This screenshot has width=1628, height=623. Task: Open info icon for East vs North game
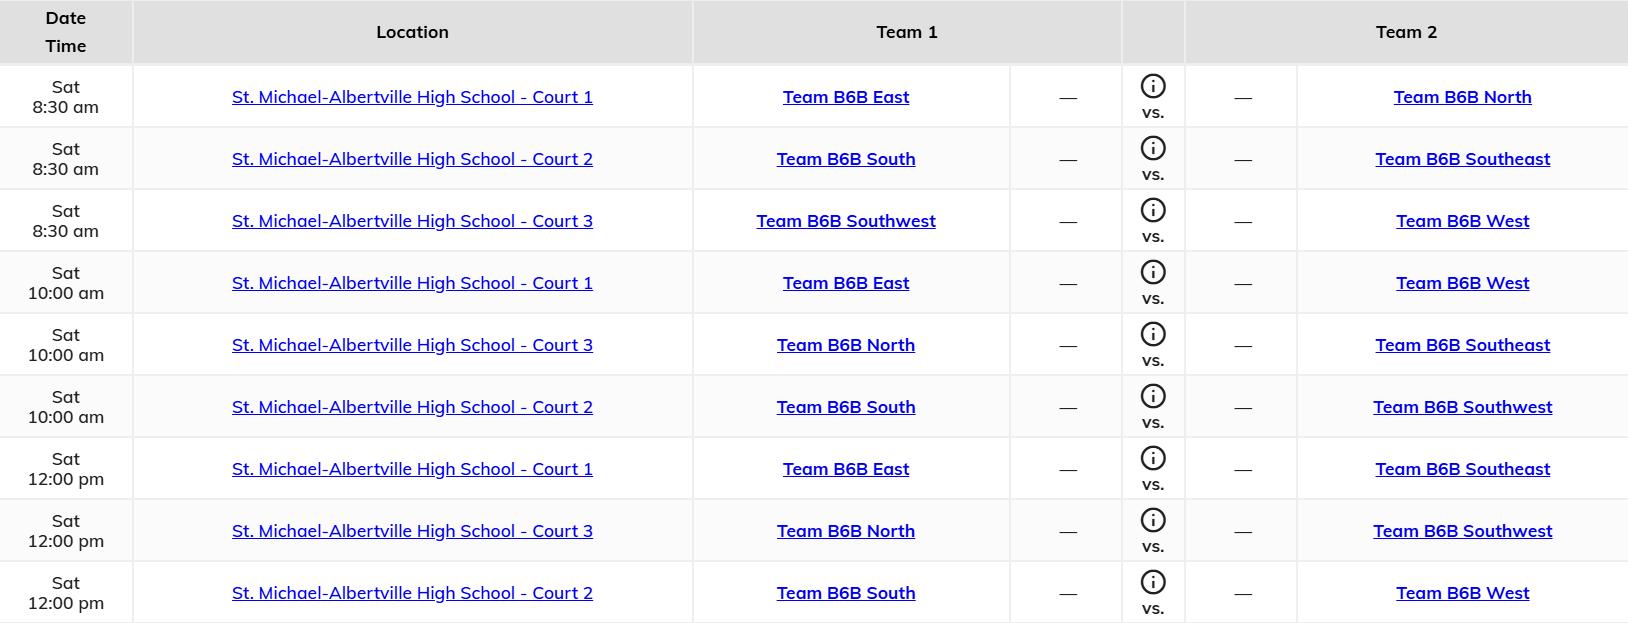point(1153,86)
